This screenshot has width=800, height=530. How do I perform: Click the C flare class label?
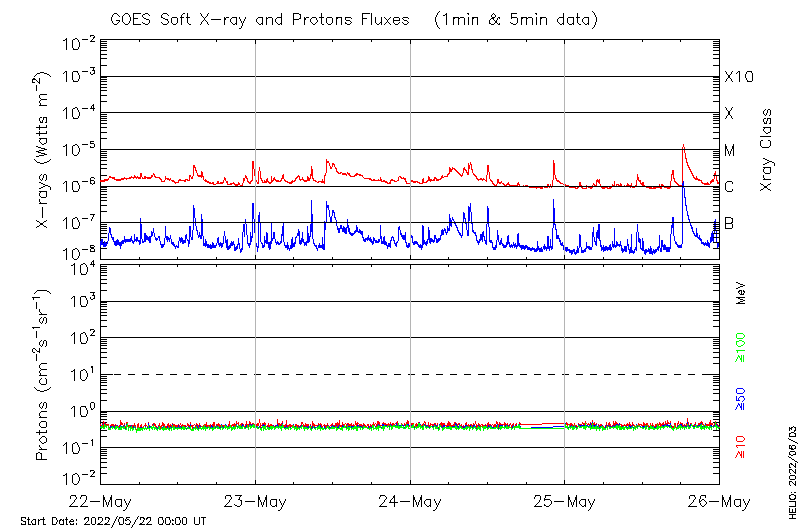(x=729, y=187)
